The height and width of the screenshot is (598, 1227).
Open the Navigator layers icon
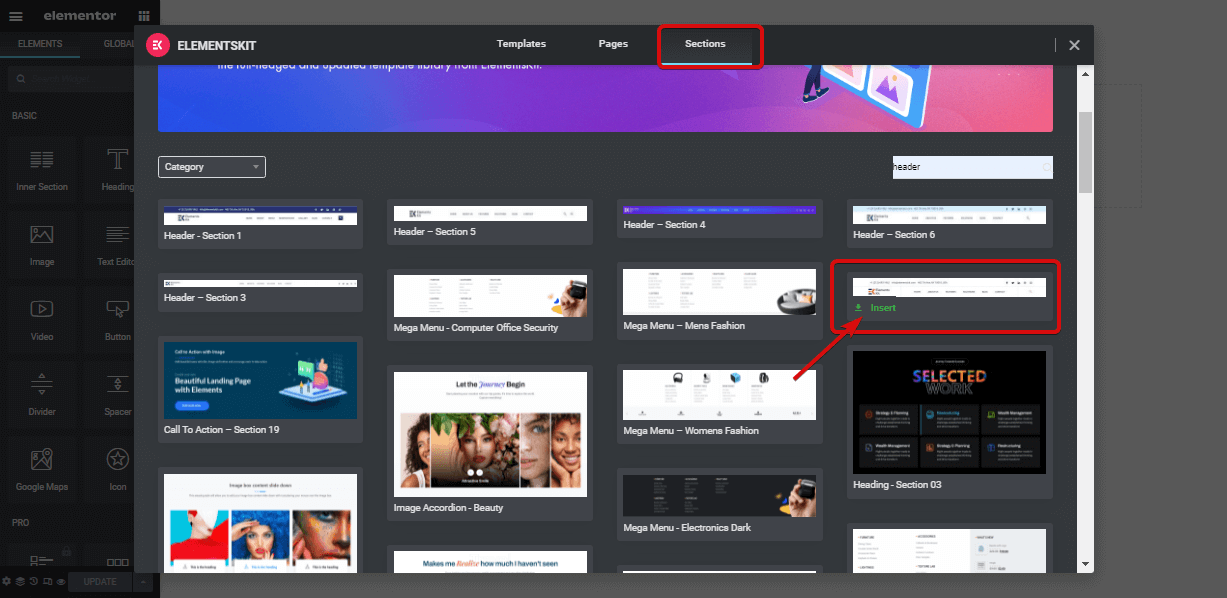(x=20, y=581)
